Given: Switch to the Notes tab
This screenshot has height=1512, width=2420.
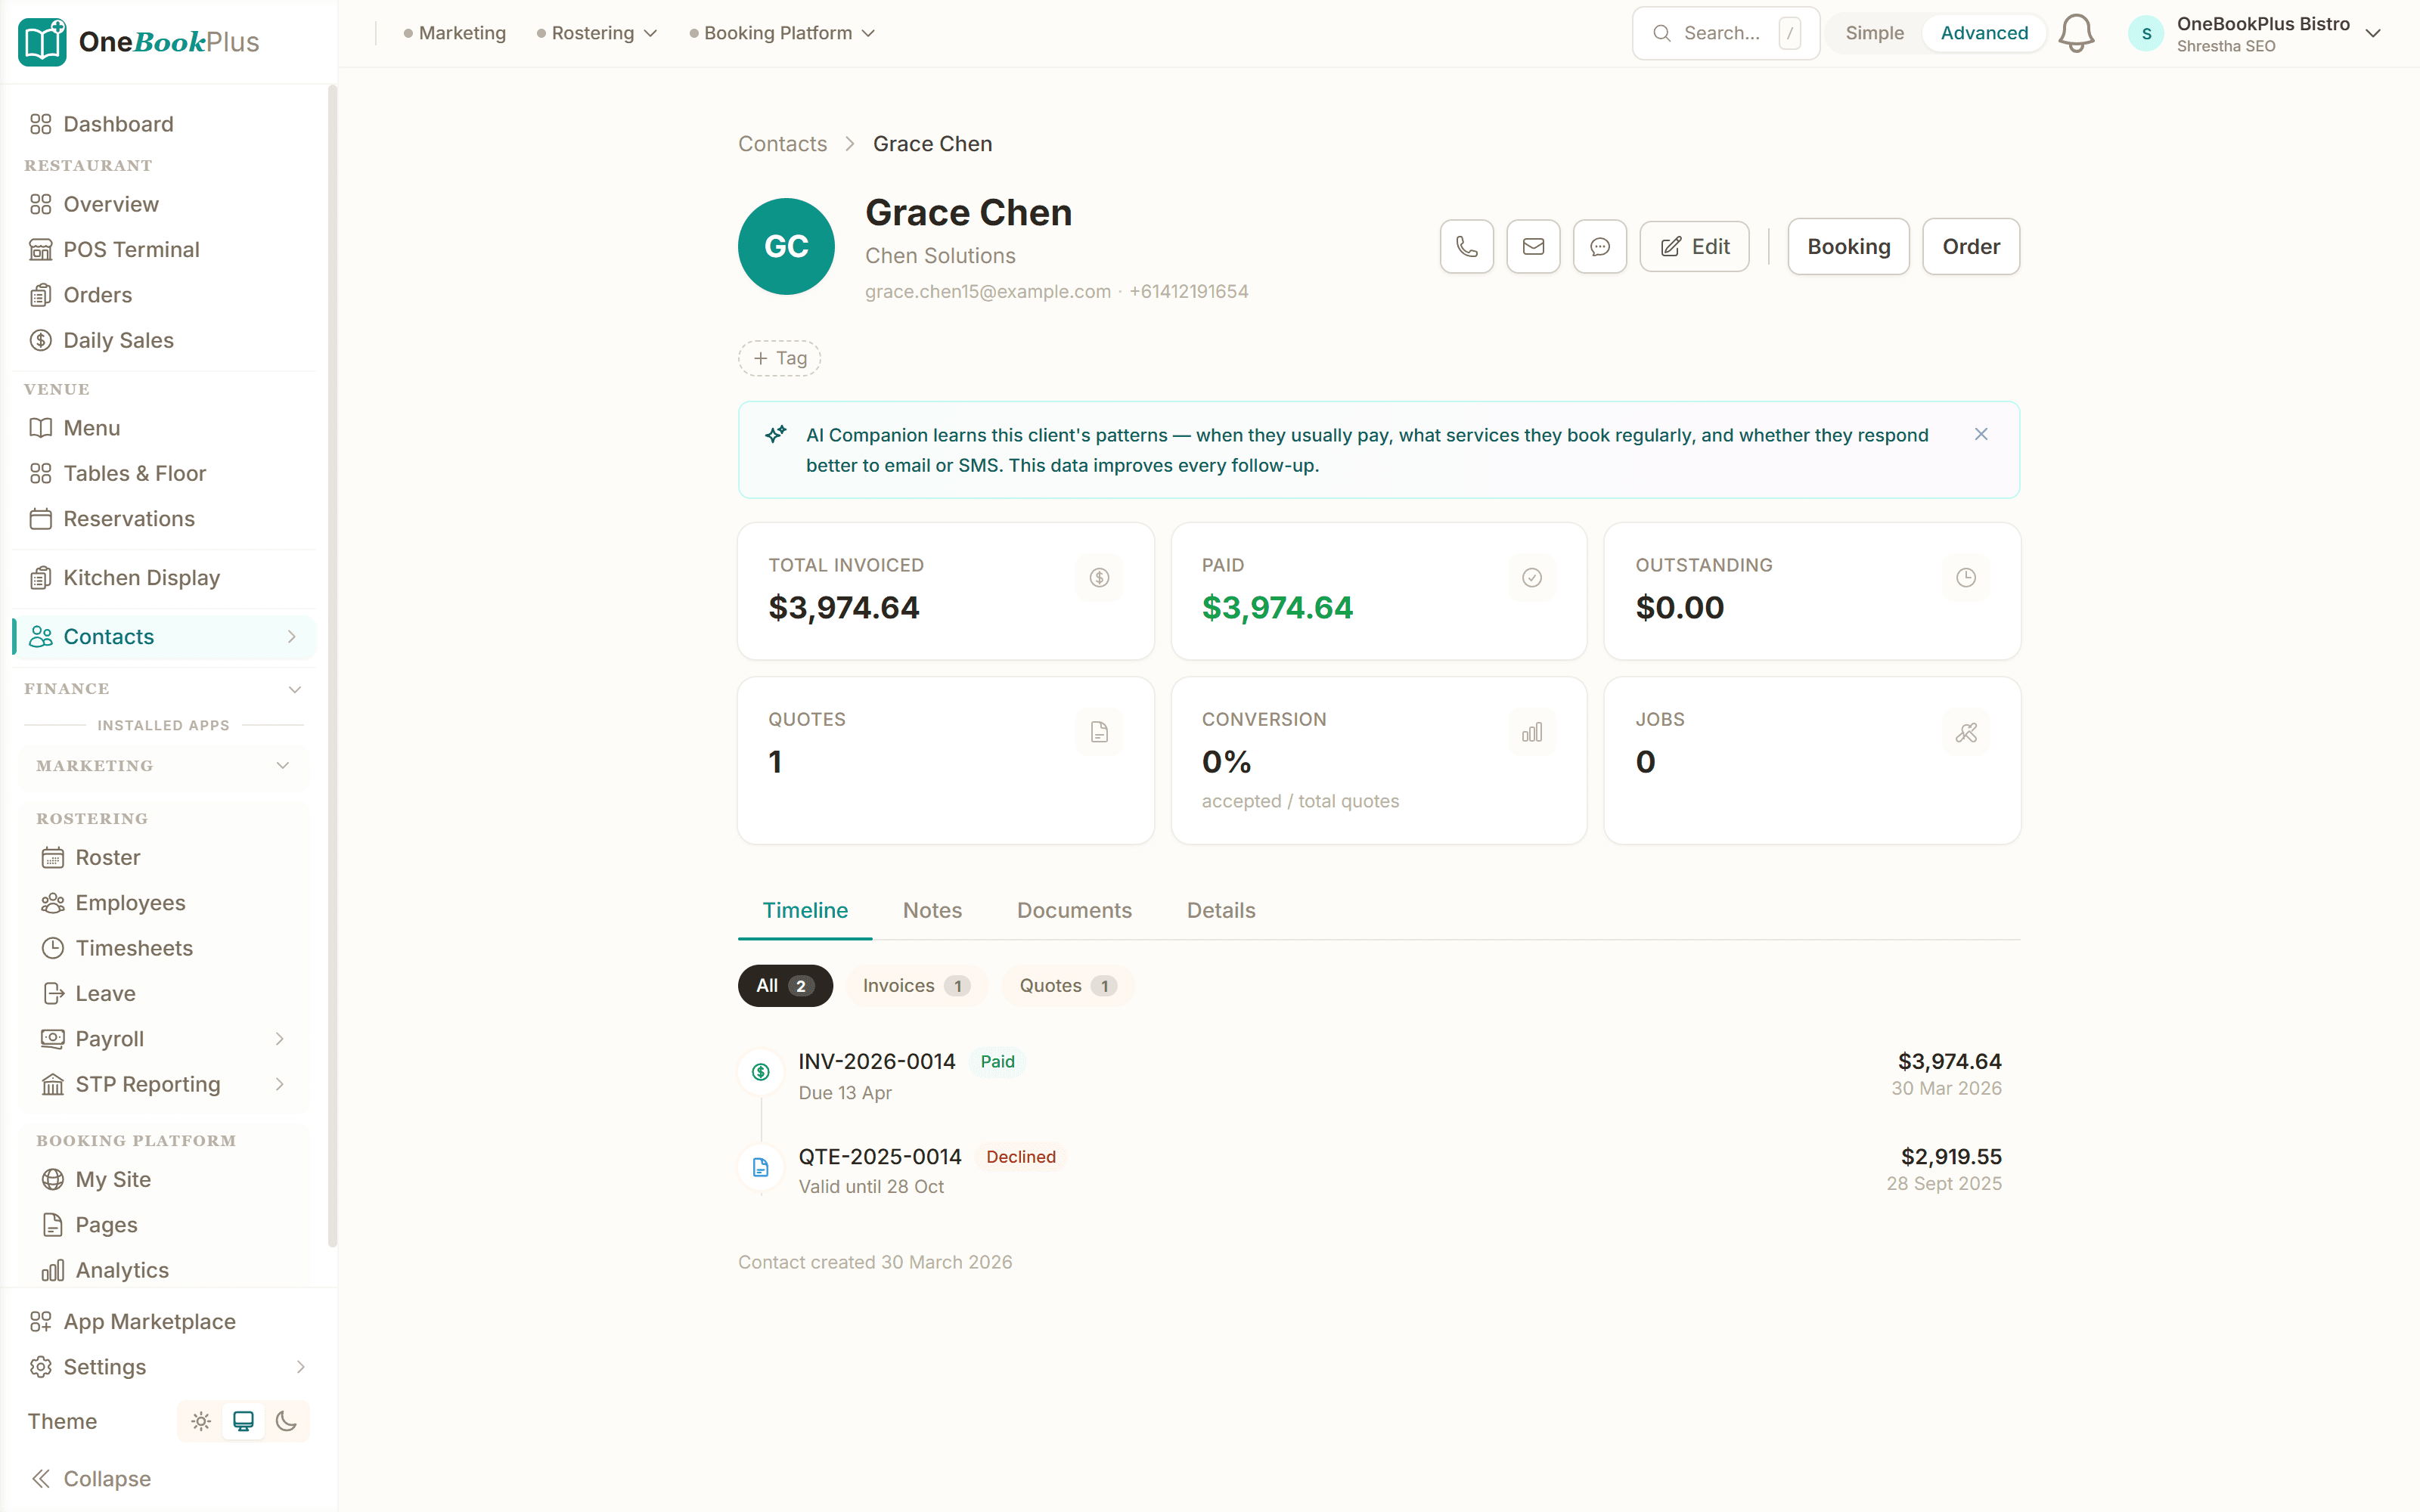Looking at the screenshot, I should pyautogui.click(x=932, y=910).
